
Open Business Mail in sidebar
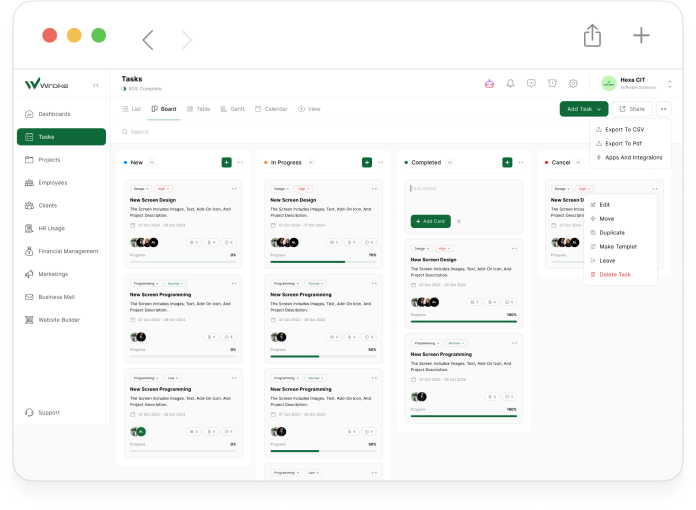point(61,297)
